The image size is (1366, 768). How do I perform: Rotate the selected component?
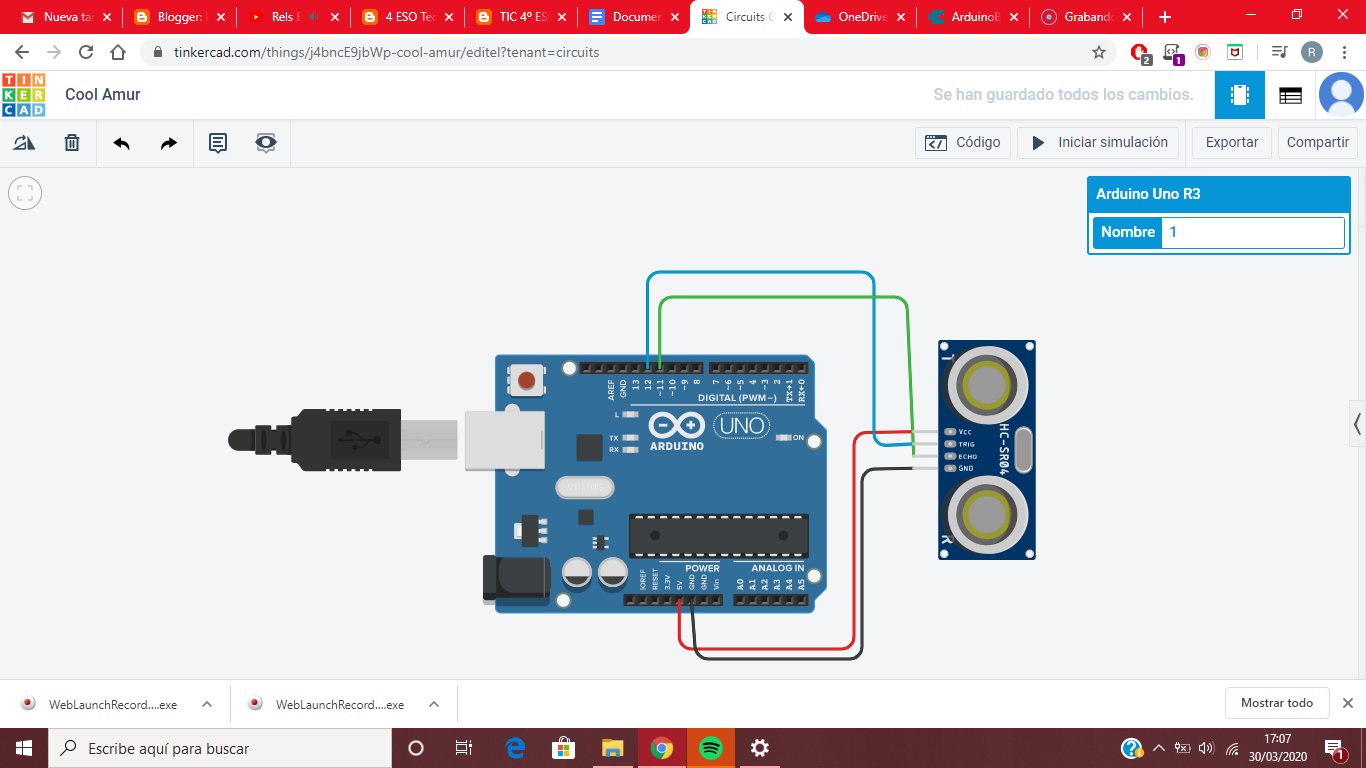click(x=24, y=143)
